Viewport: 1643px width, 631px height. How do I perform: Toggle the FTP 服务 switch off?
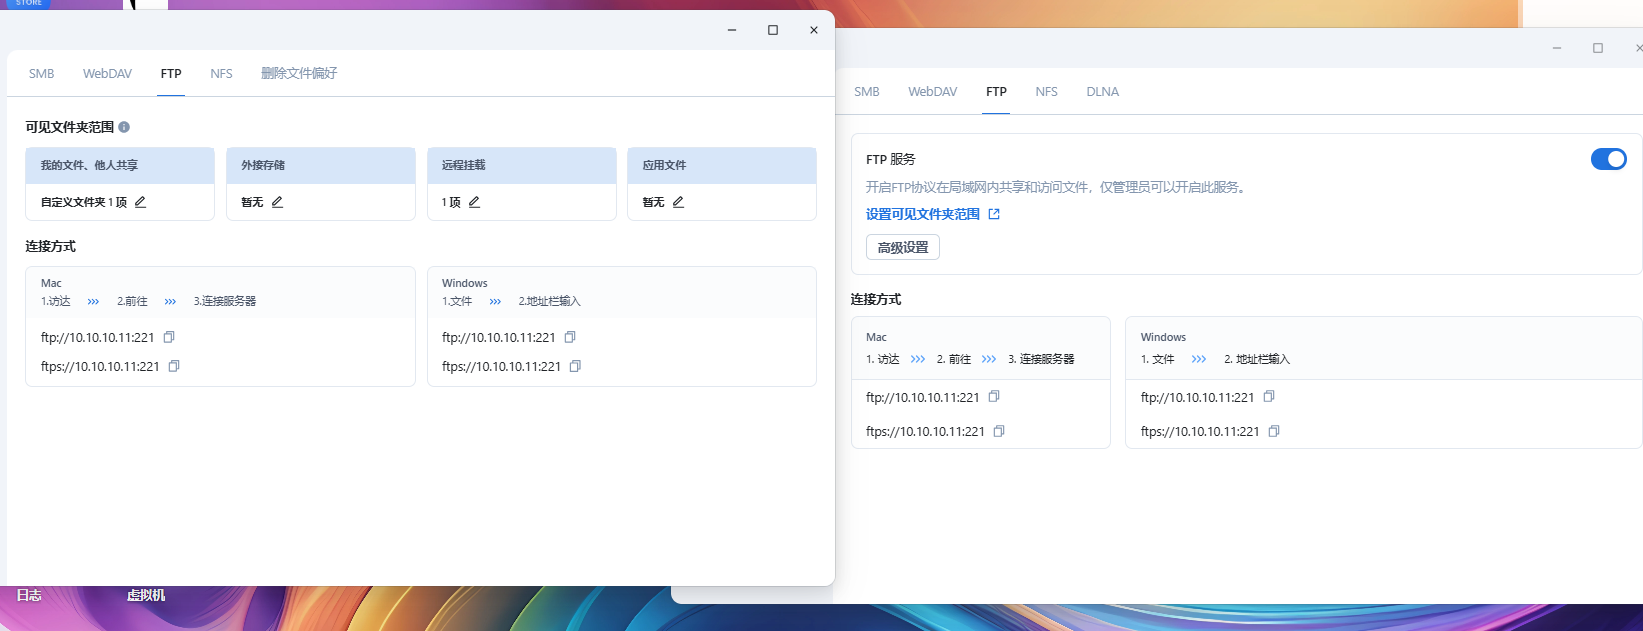(x=1609, y=159)
